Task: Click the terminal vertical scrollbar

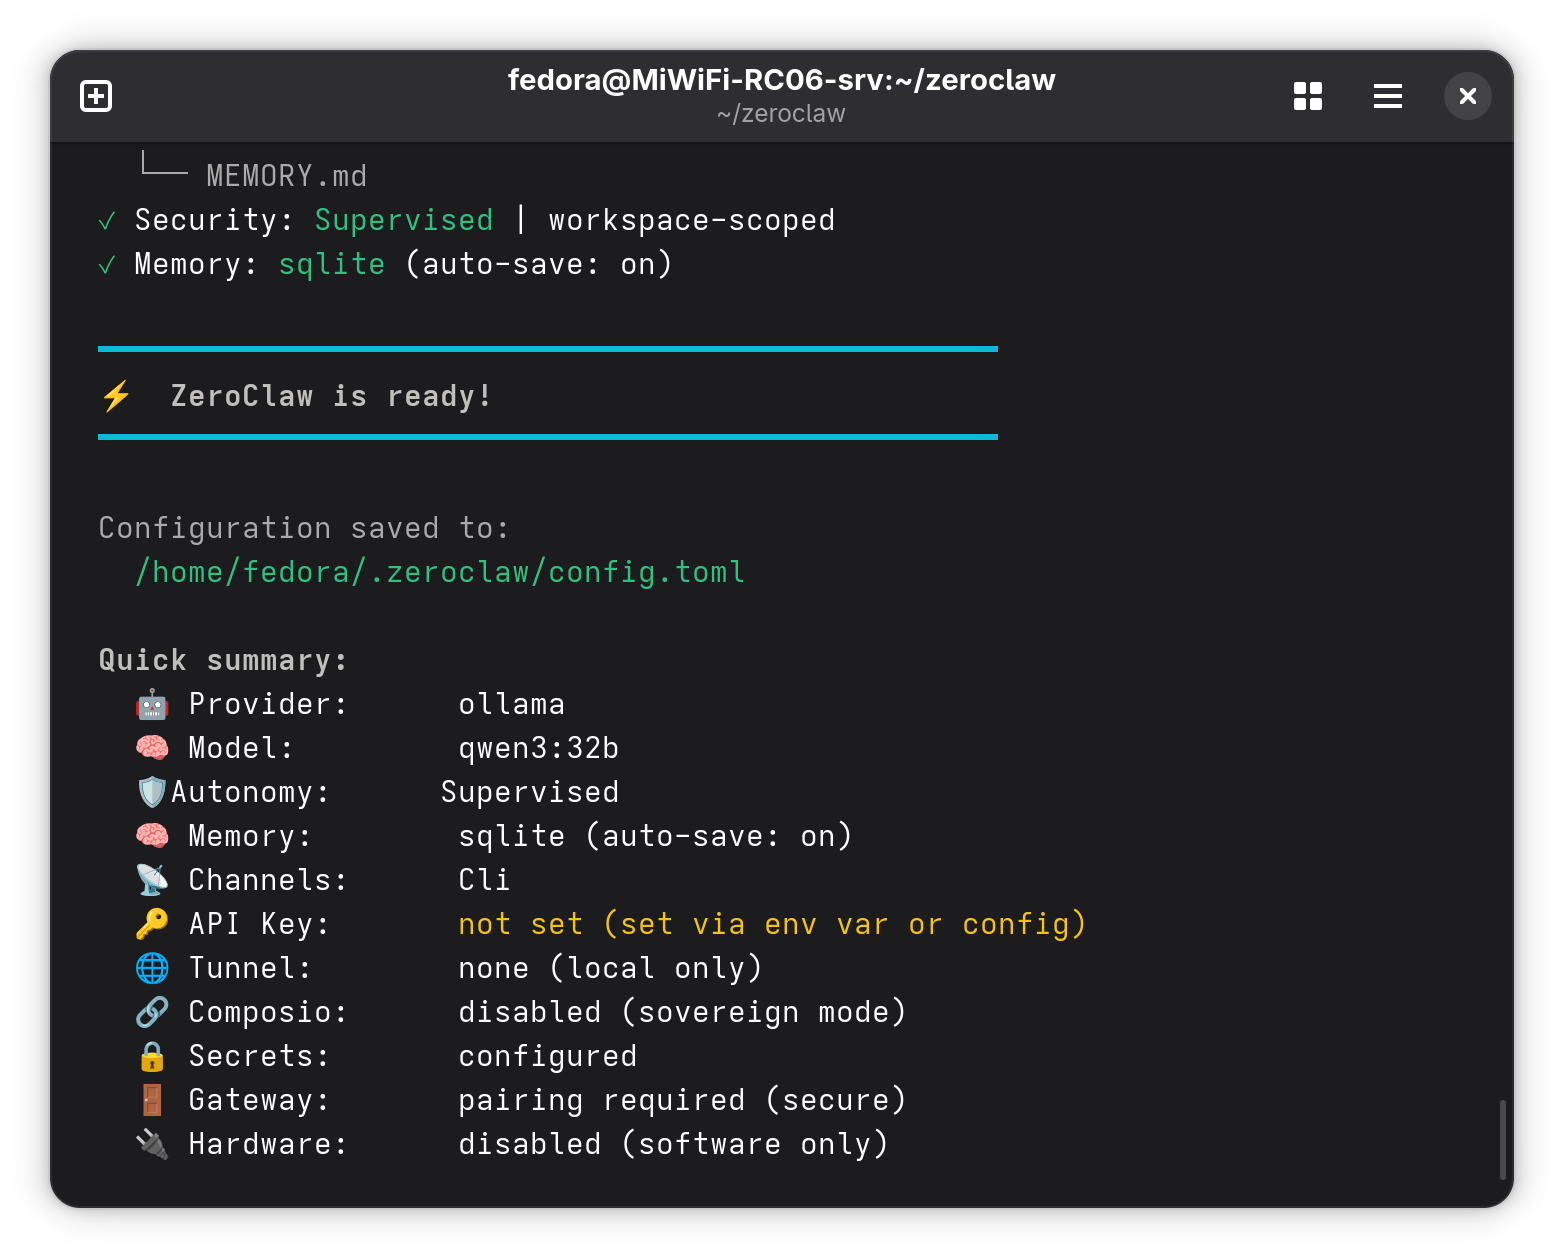Action: click(1502, 1140)
